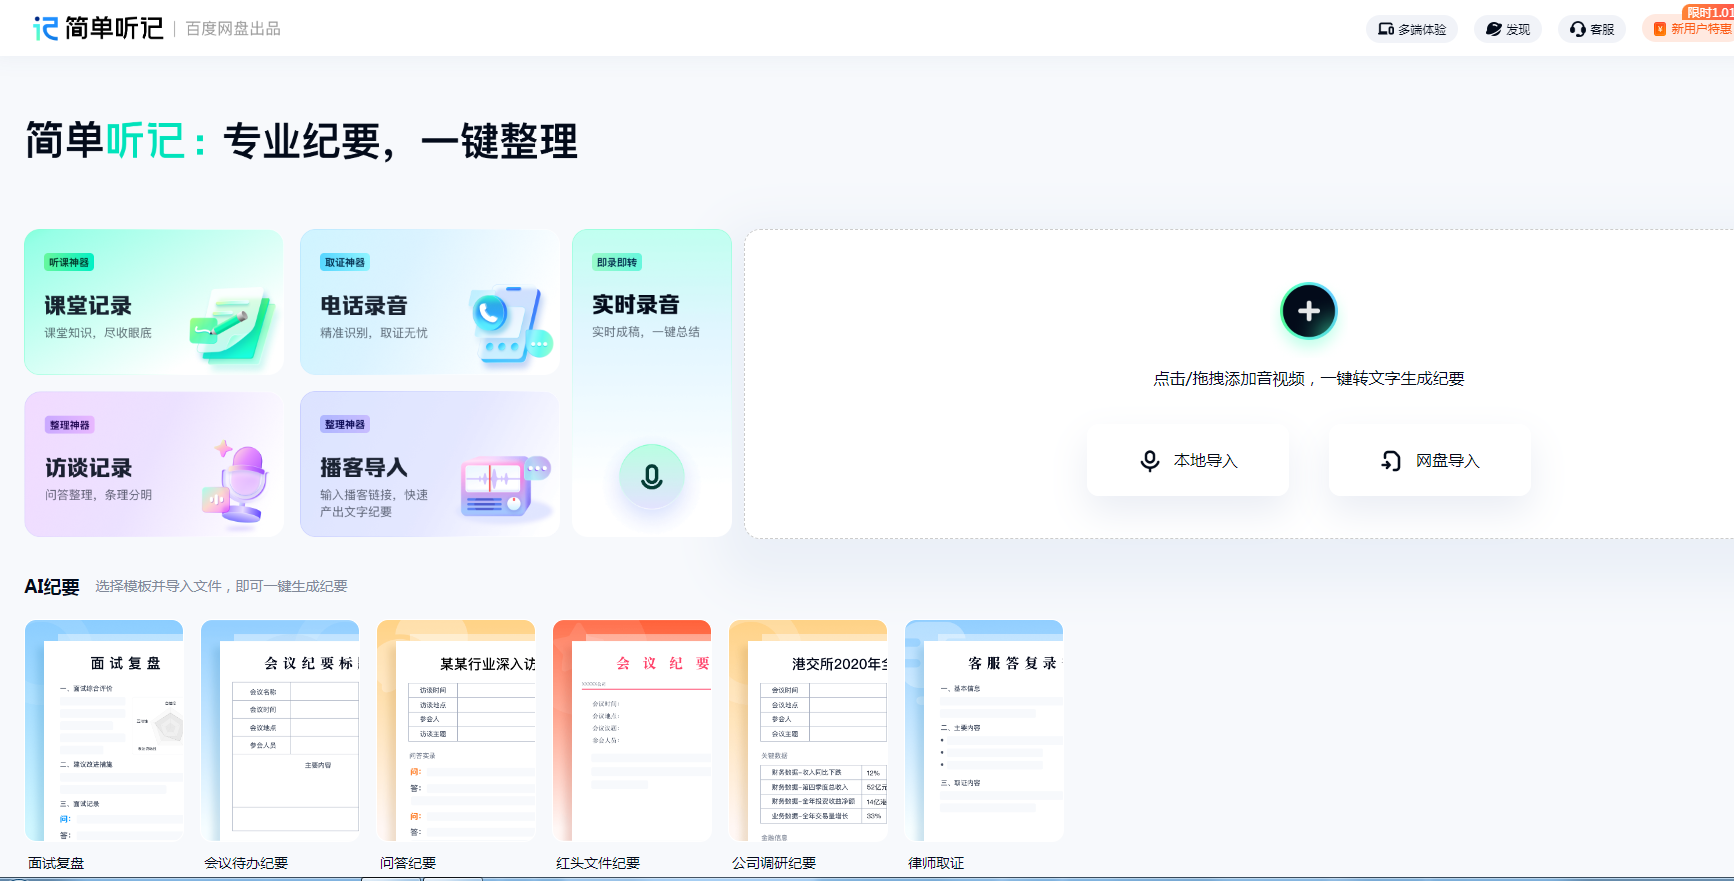This screenshot has height=881, width=1734.
Task: Open the 电话录音 card
Action: click(x=430, y=302)
